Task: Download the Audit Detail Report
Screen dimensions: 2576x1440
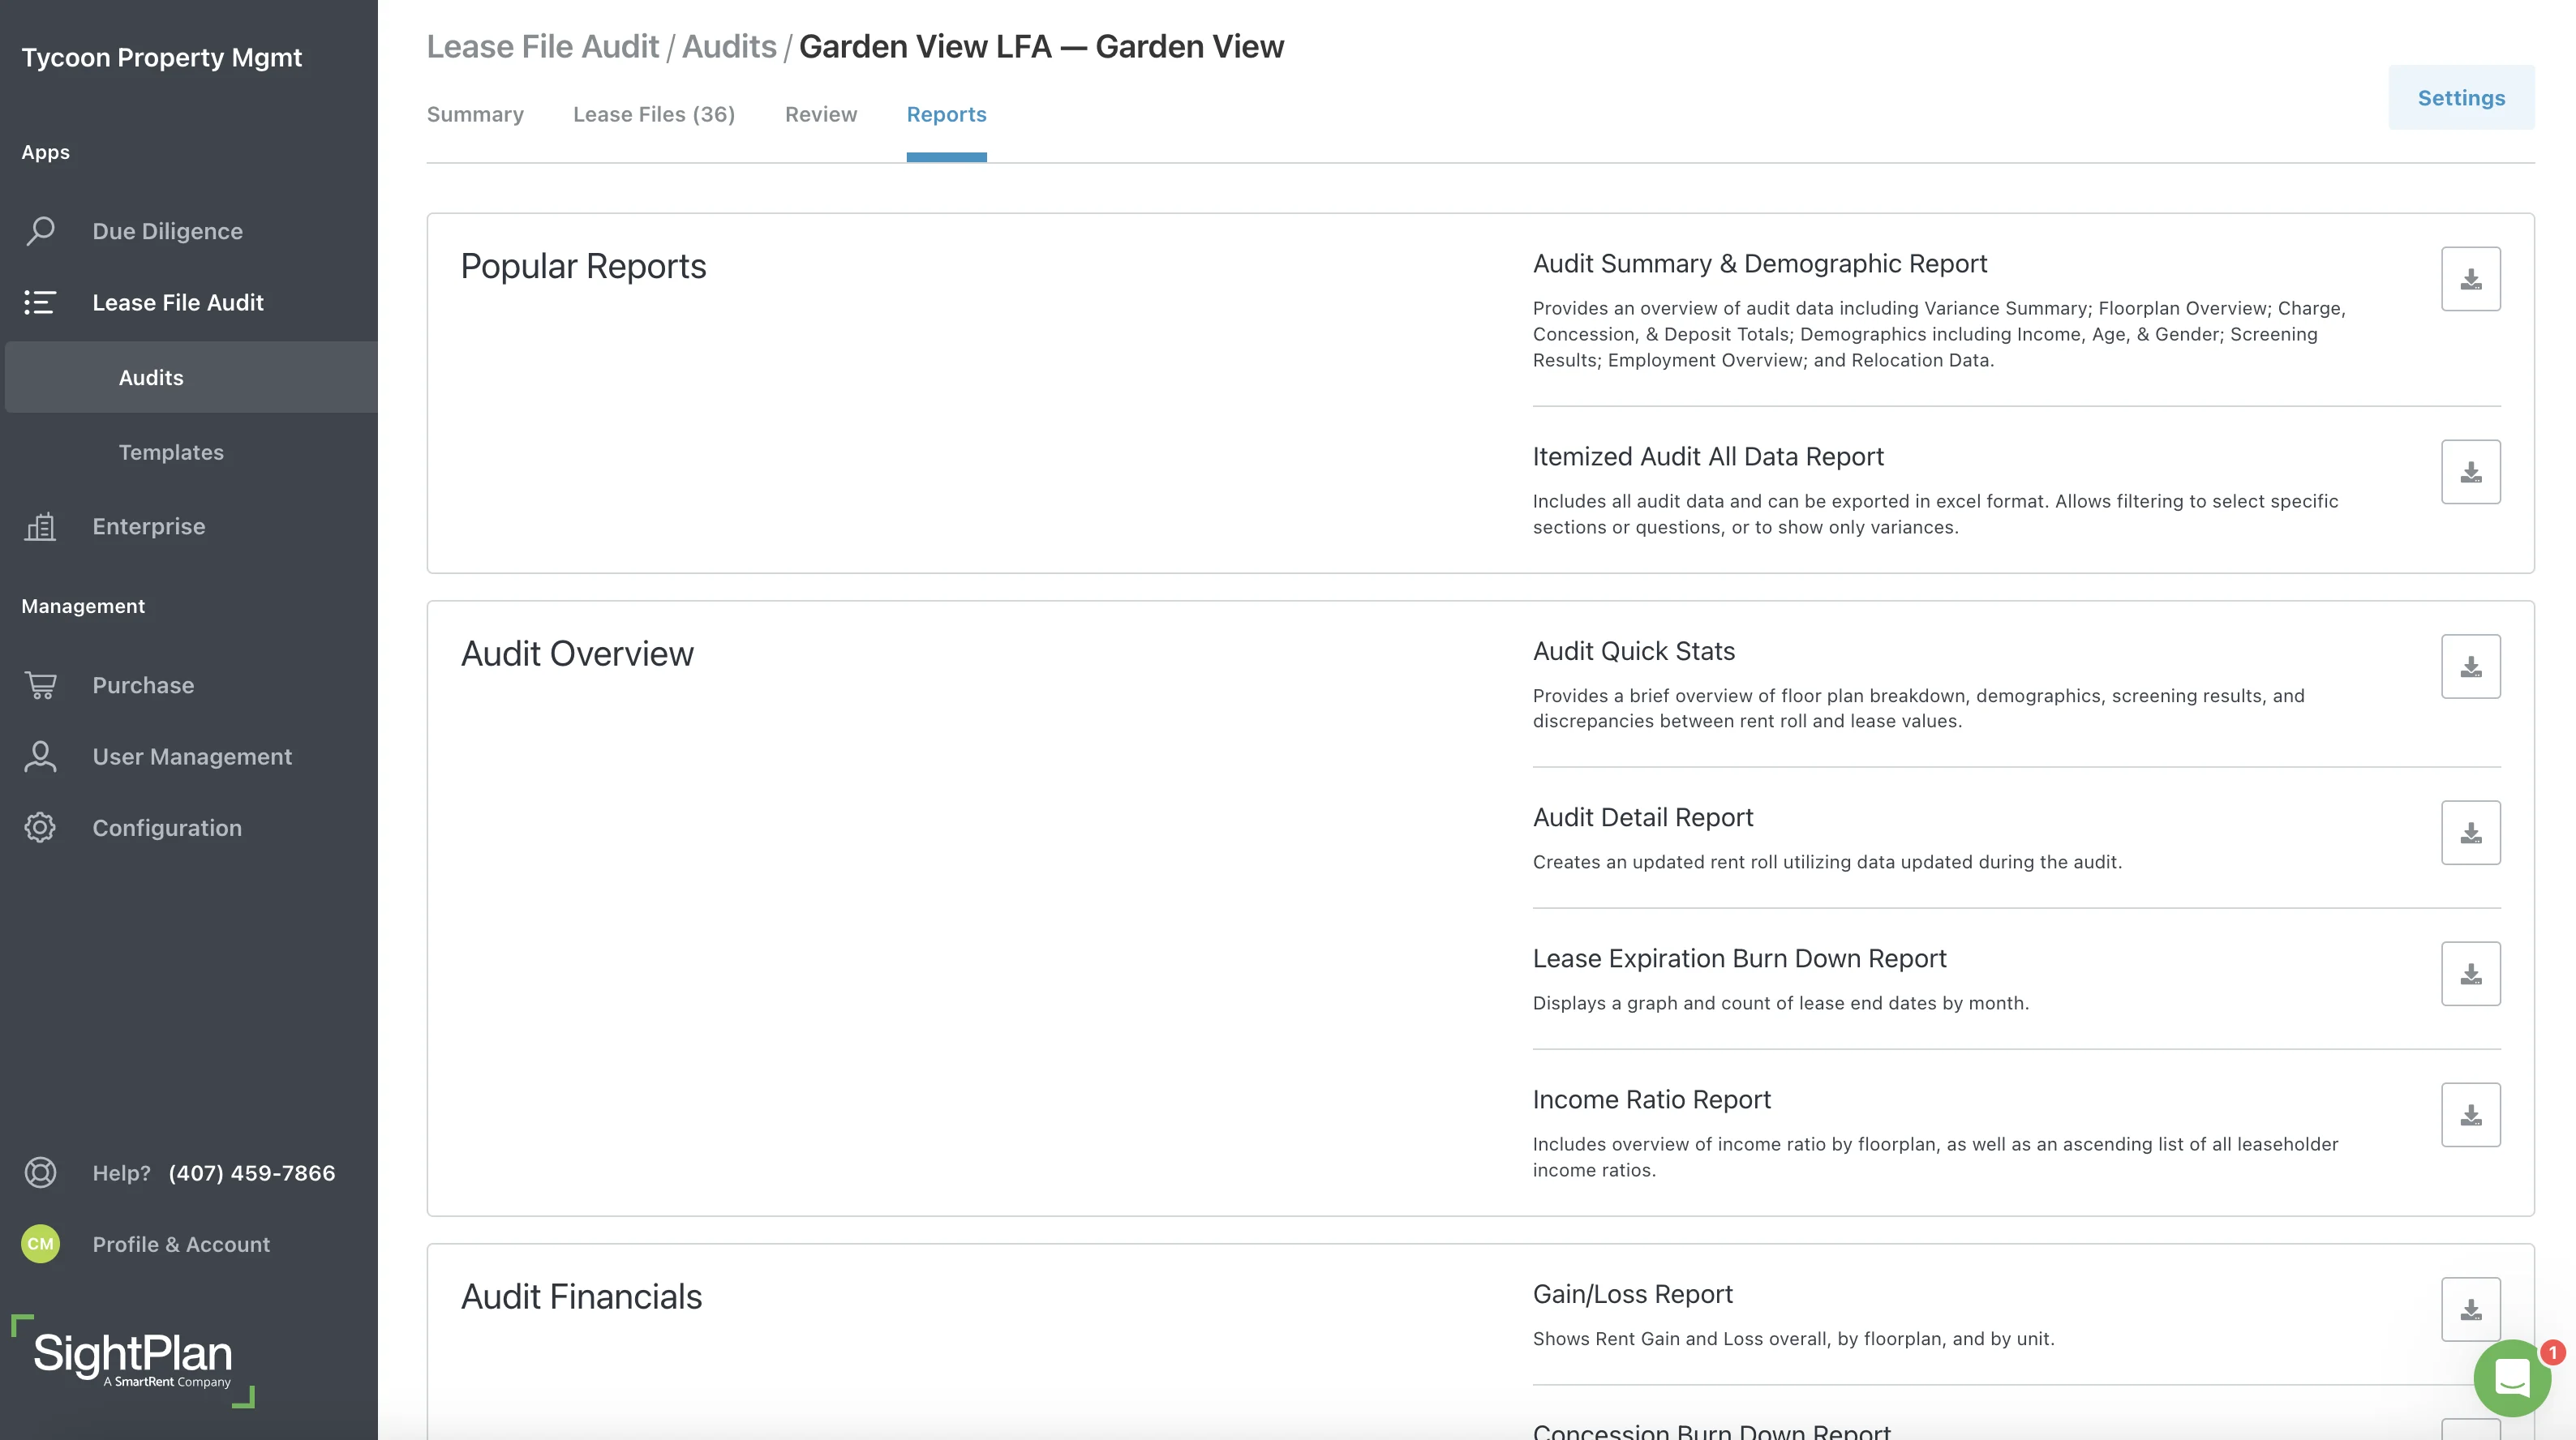Action: coord(2470,833)
